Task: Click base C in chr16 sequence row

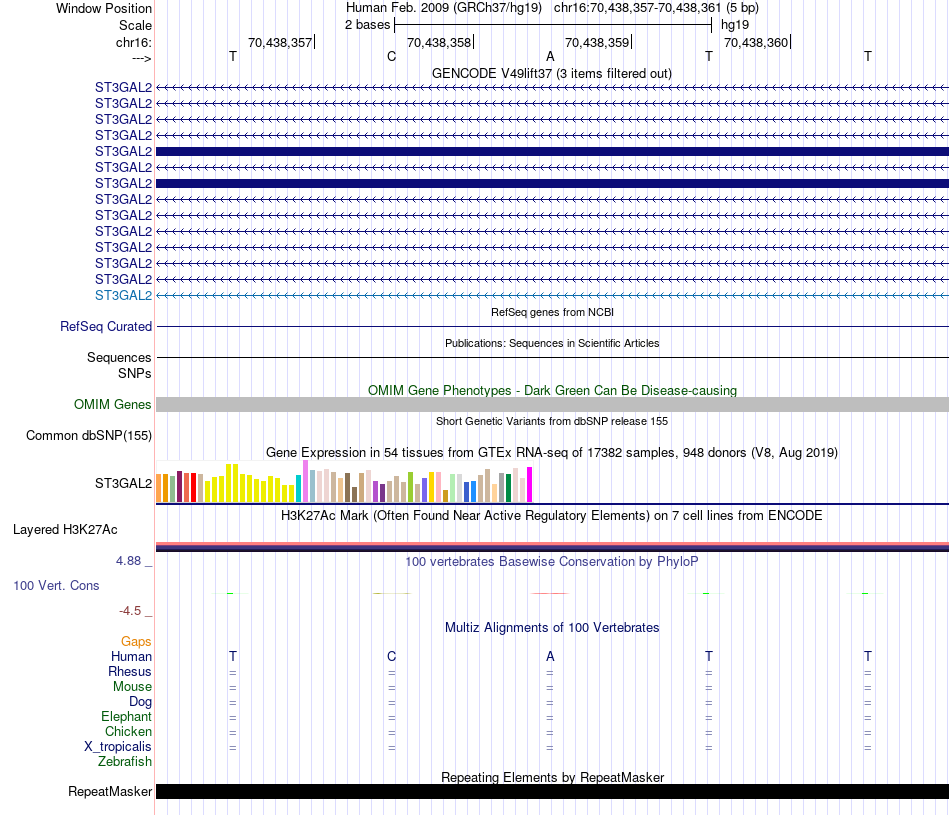Action: click(391, 56)
